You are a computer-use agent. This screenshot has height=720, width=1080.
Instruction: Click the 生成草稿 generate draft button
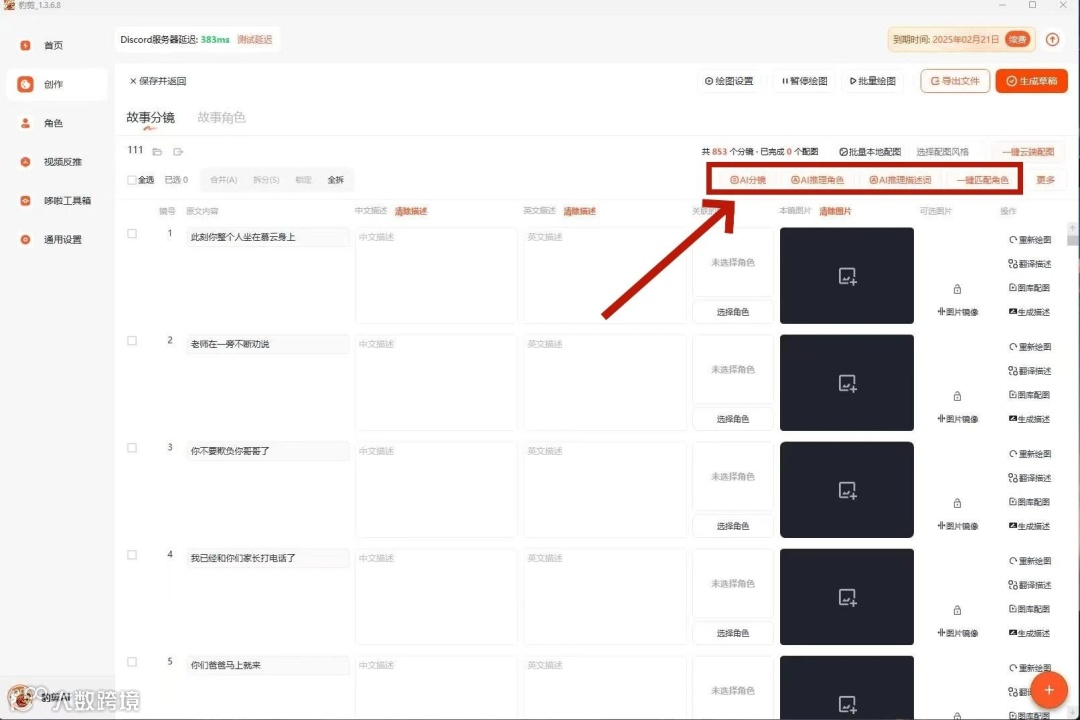(1031, 81)
